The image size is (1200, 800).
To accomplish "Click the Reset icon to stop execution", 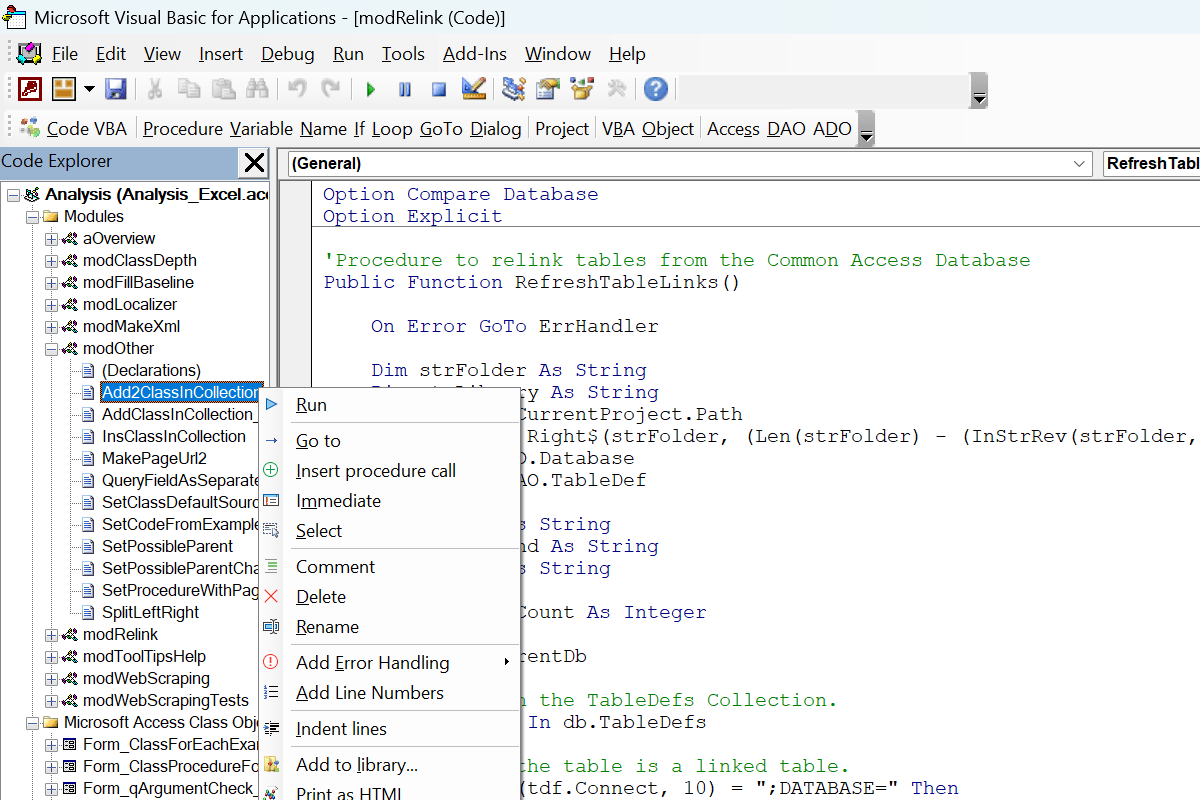I will pyautogui.click(x=438, y=89).
